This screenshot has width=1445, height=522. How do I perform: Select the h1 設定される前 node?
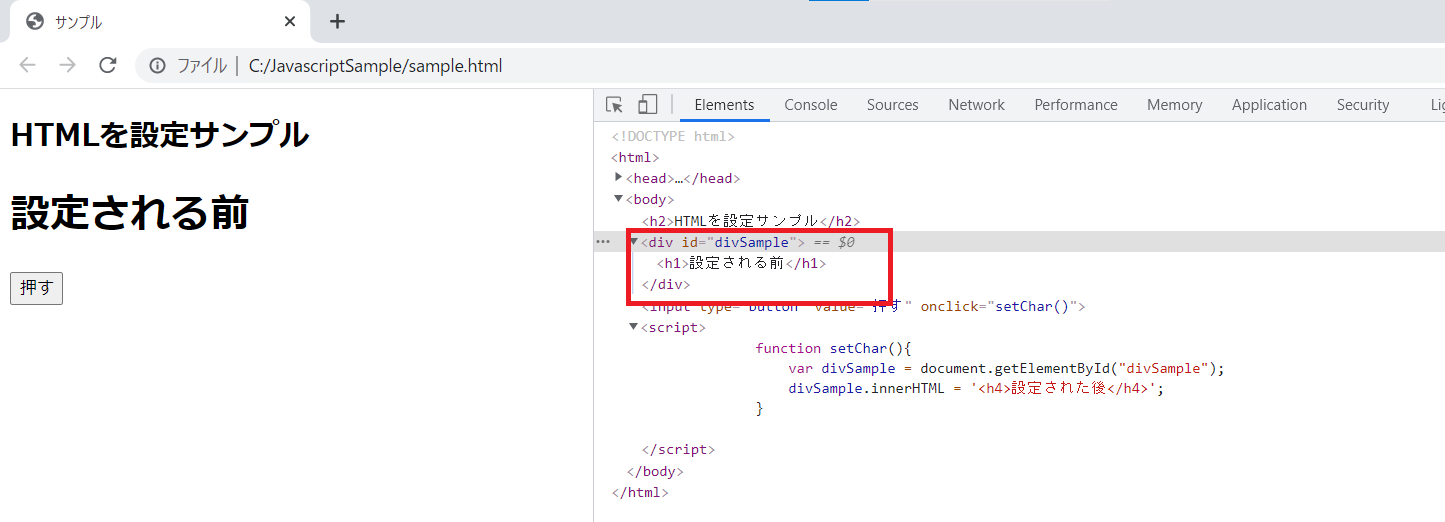(742, 263)
